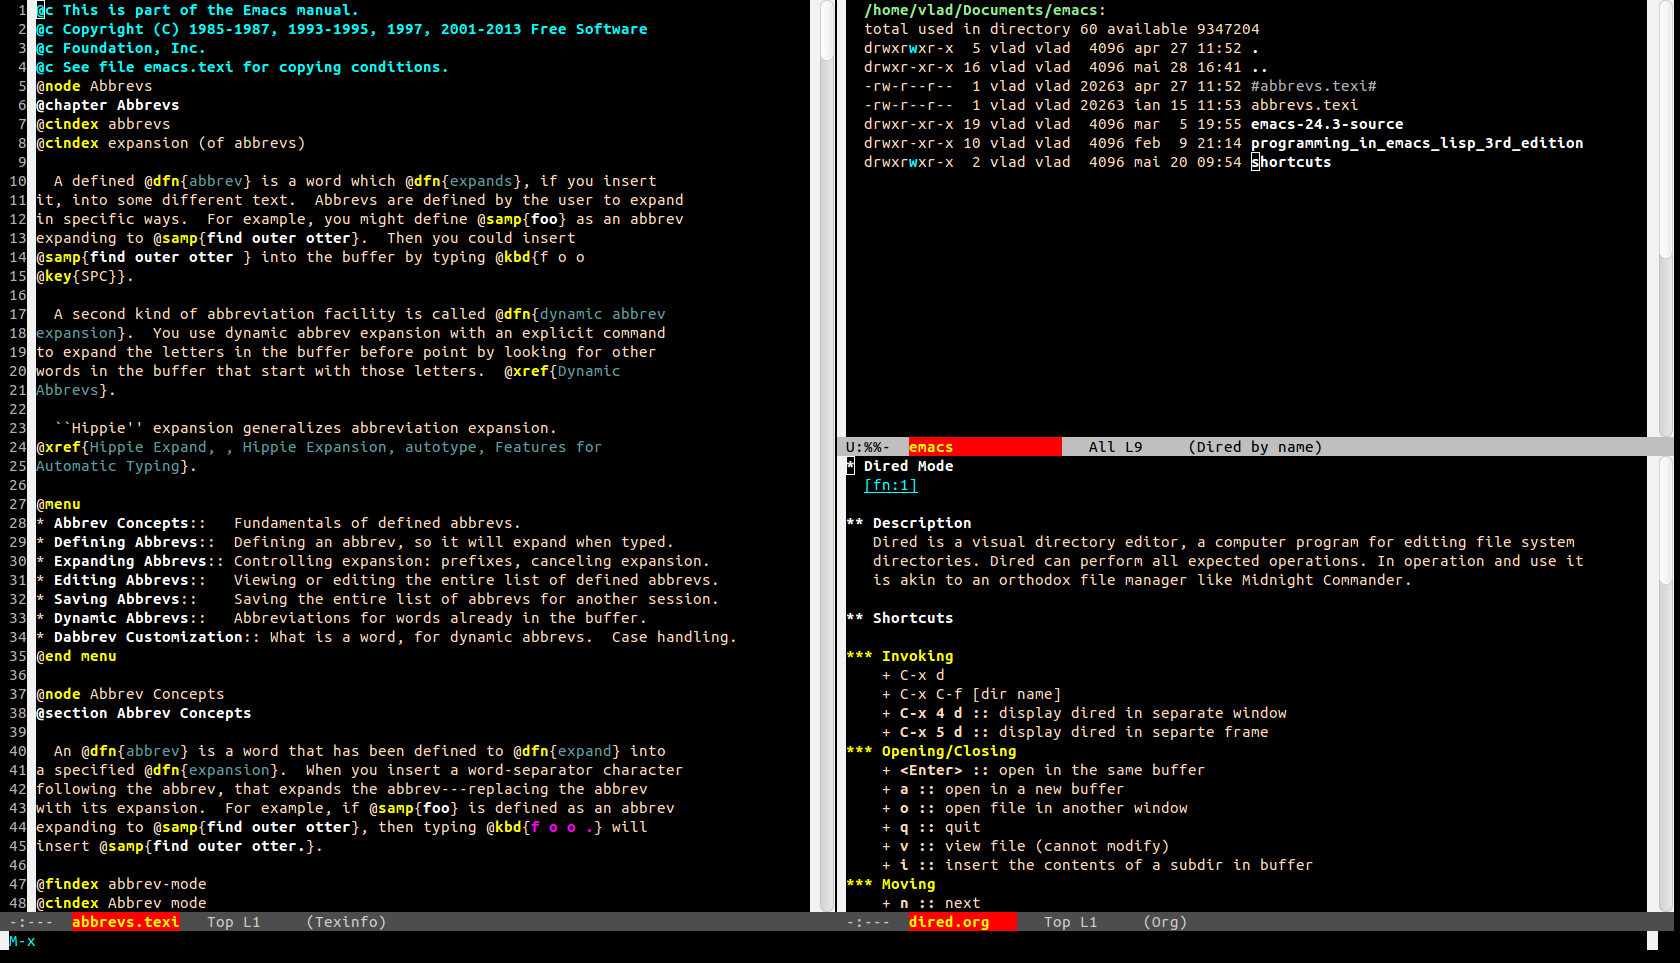Click the @cindex expansion (of abbrevs) line
This screenshot has height=963, width=1680.
[171, 143]
